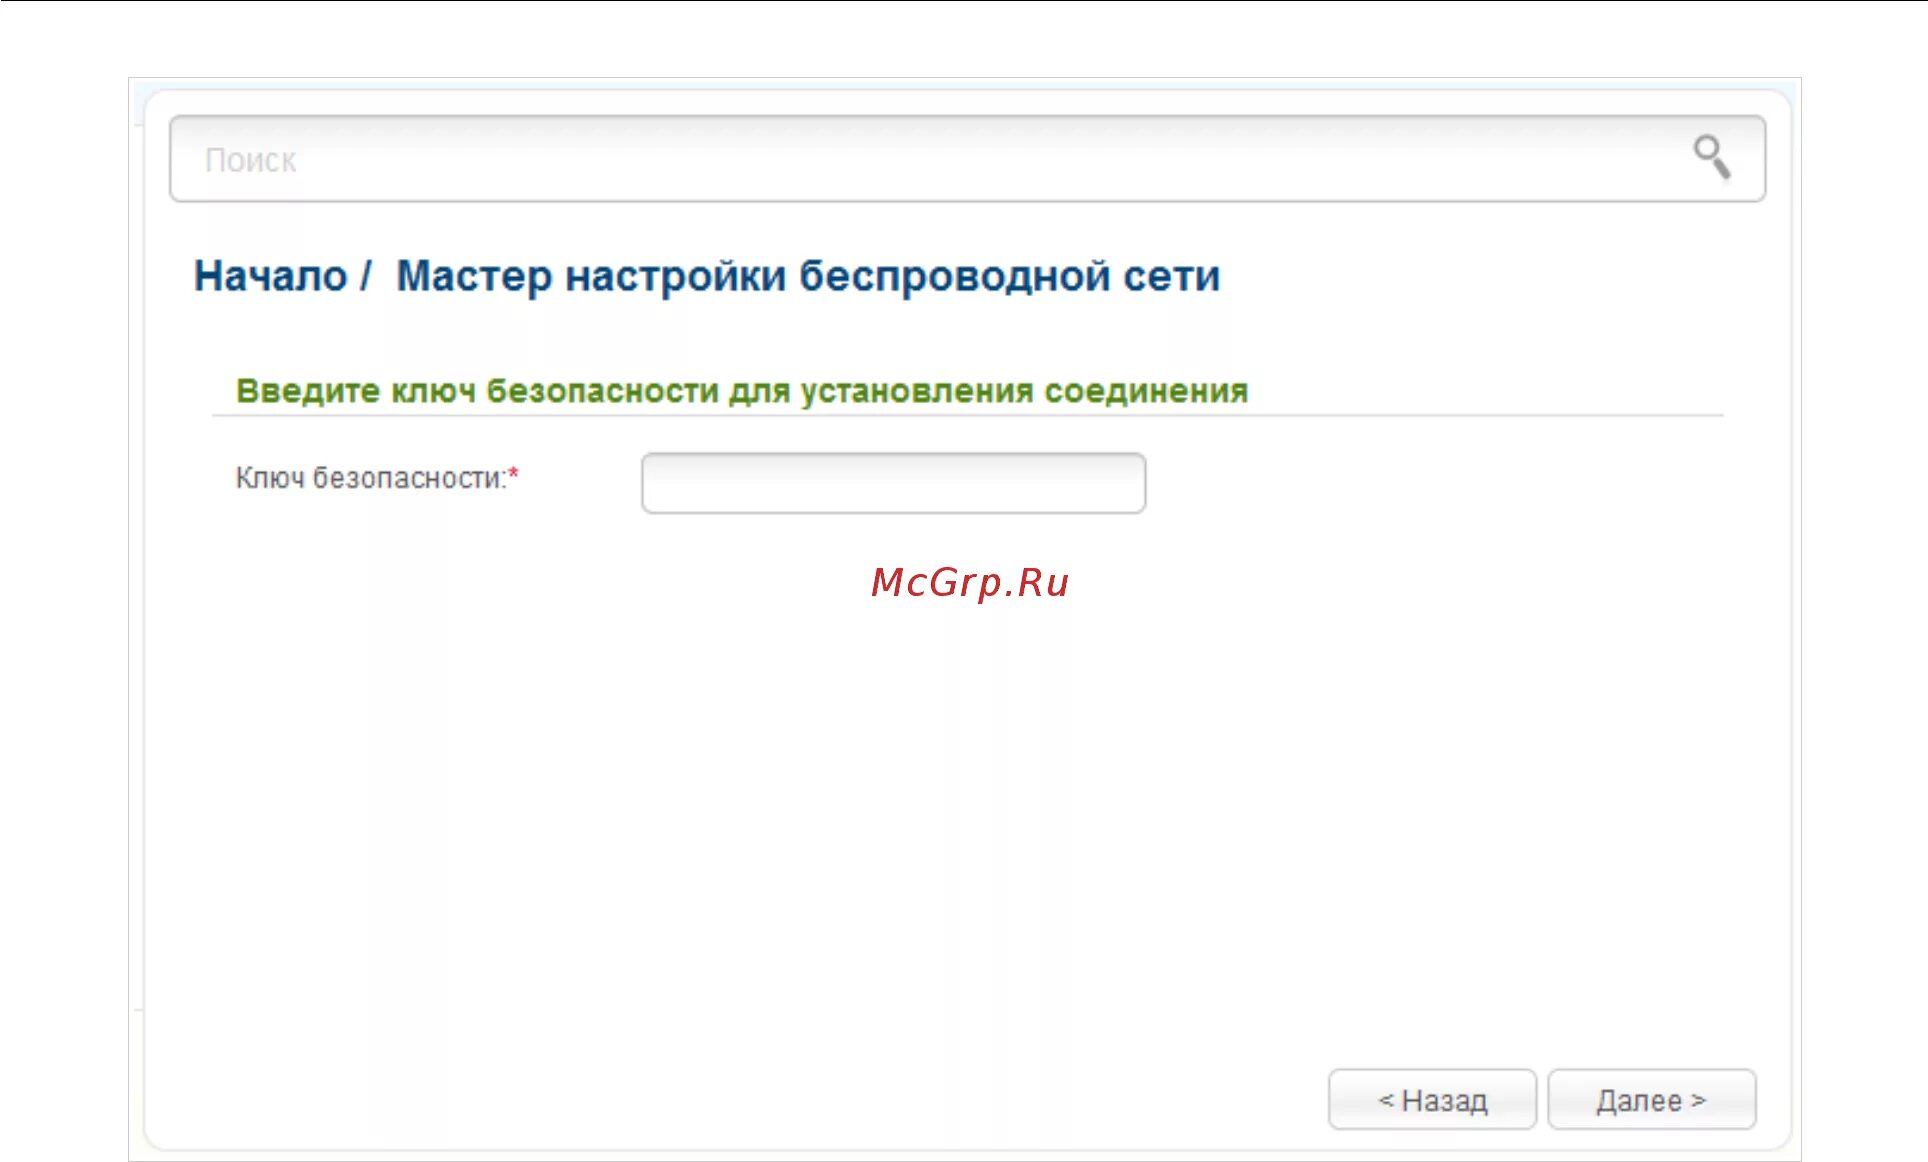Click the magnifying glass search icon
Image resolution: width=1928 pixels, height=1162 pixels.
pyautogui.click(x=1711, y=158)
